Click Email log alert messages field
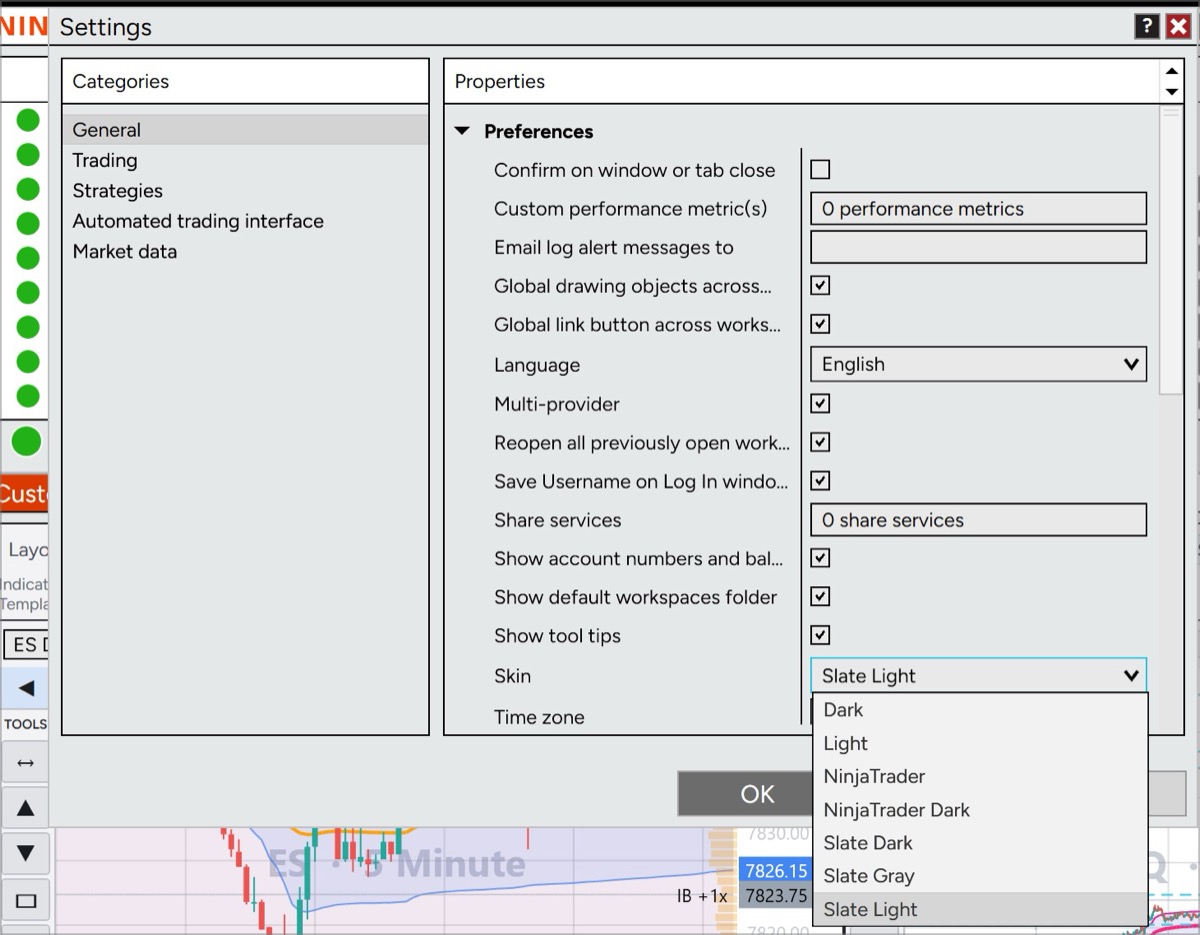This screenshot has height=935, width=1200. coord(978,247)
